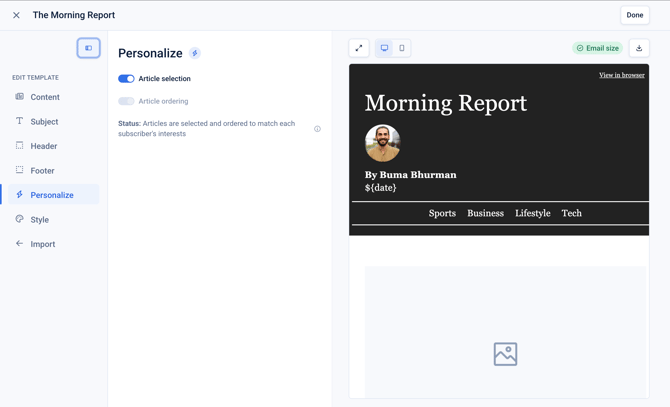Click the By Buma Bhurman byline
Viewport: 670px width, 407px height.
point(410,175)
